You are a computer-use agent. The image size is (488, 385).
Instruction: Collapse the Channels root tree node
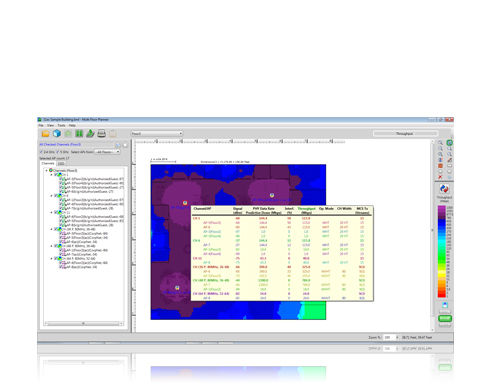47,170
